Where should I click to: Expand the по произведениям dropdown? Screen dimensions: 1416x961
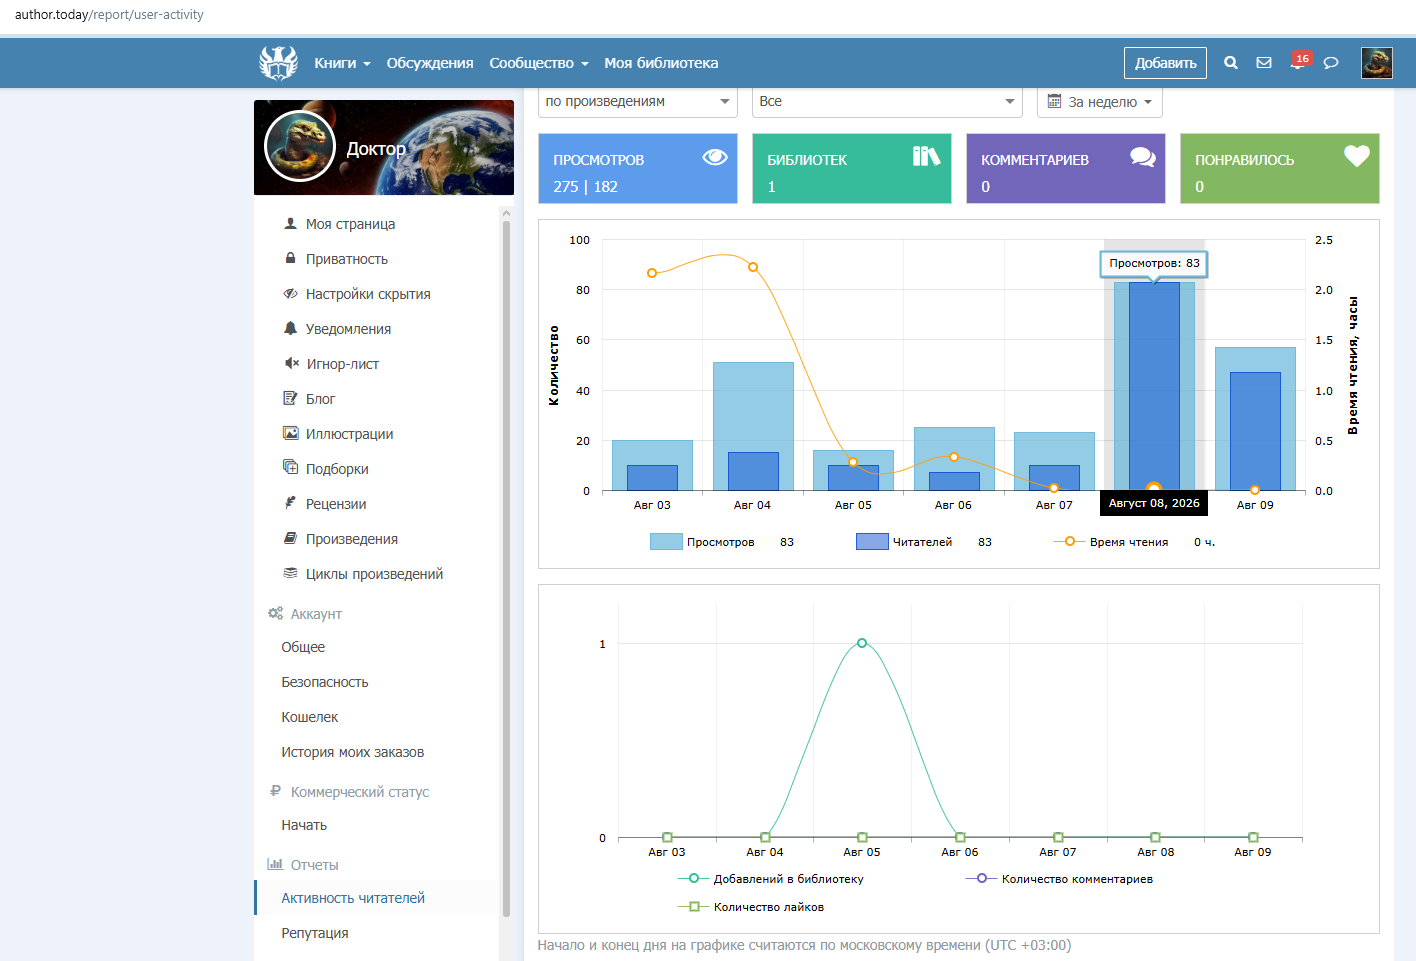click(638, 102)
